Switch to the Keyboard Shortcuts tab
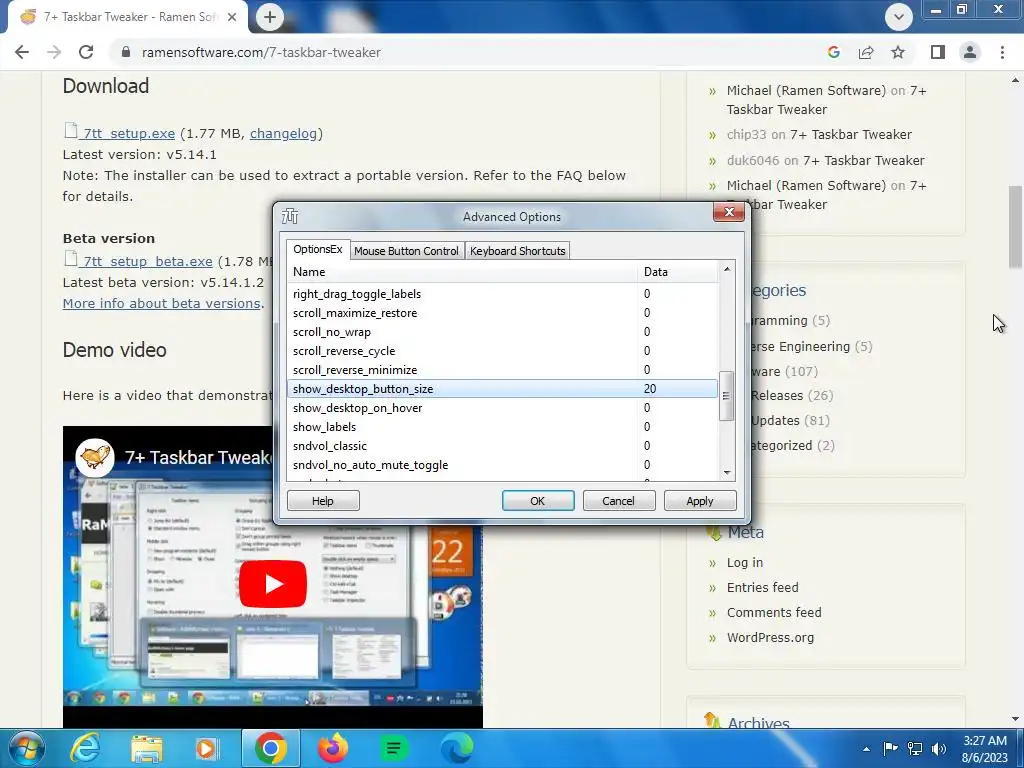 [x=517, y=251]
